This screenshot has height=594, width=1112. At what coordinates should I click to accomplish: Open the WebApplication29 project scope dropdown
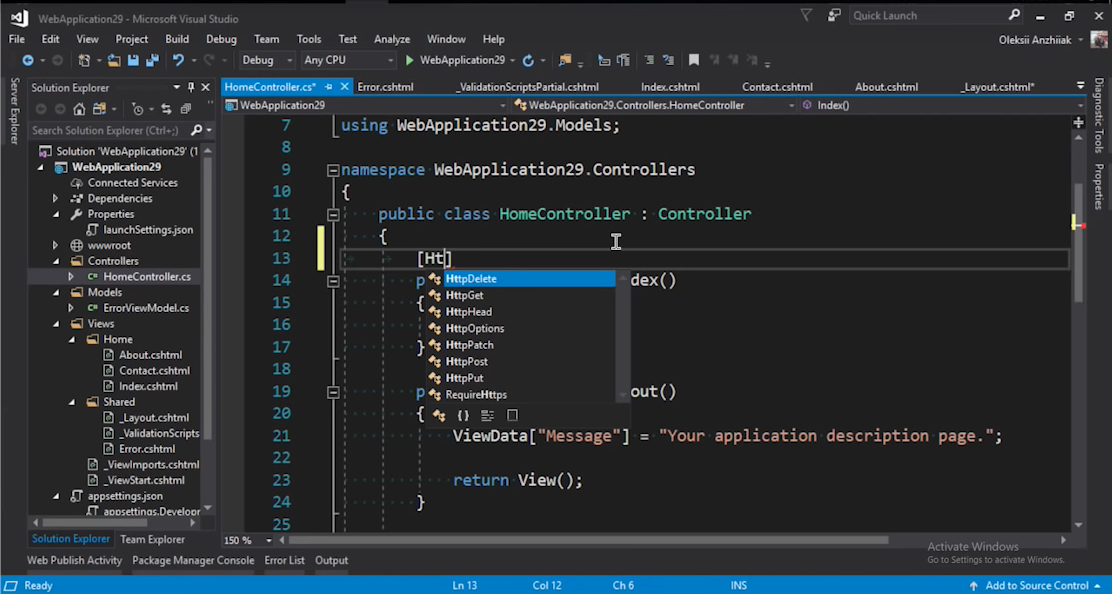point(365,105)
